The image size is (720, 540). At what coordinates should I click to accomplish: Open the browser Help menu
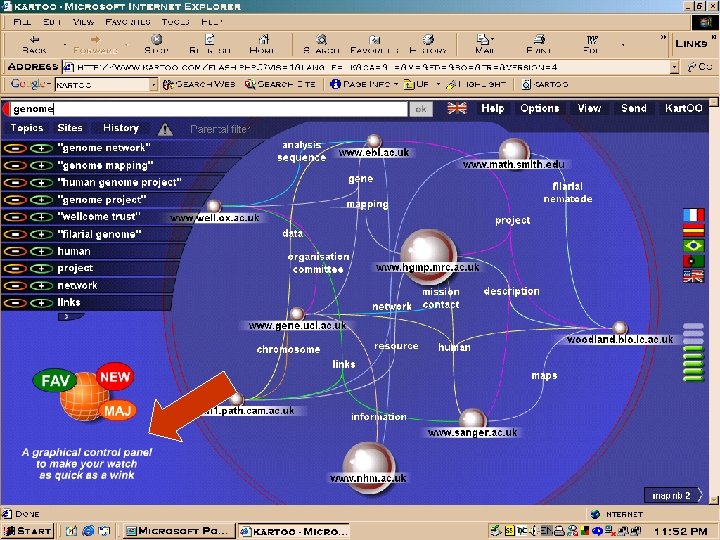[x=211, y=22]
